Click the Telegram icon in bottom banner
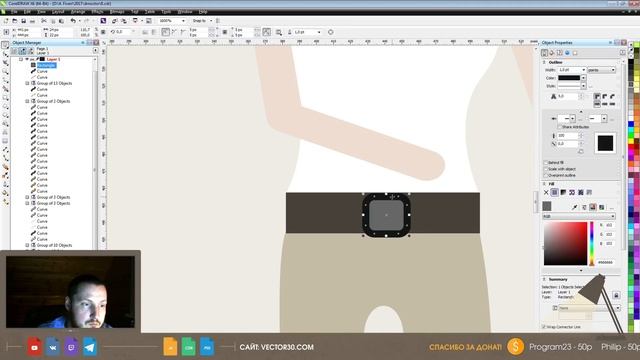 90,347
